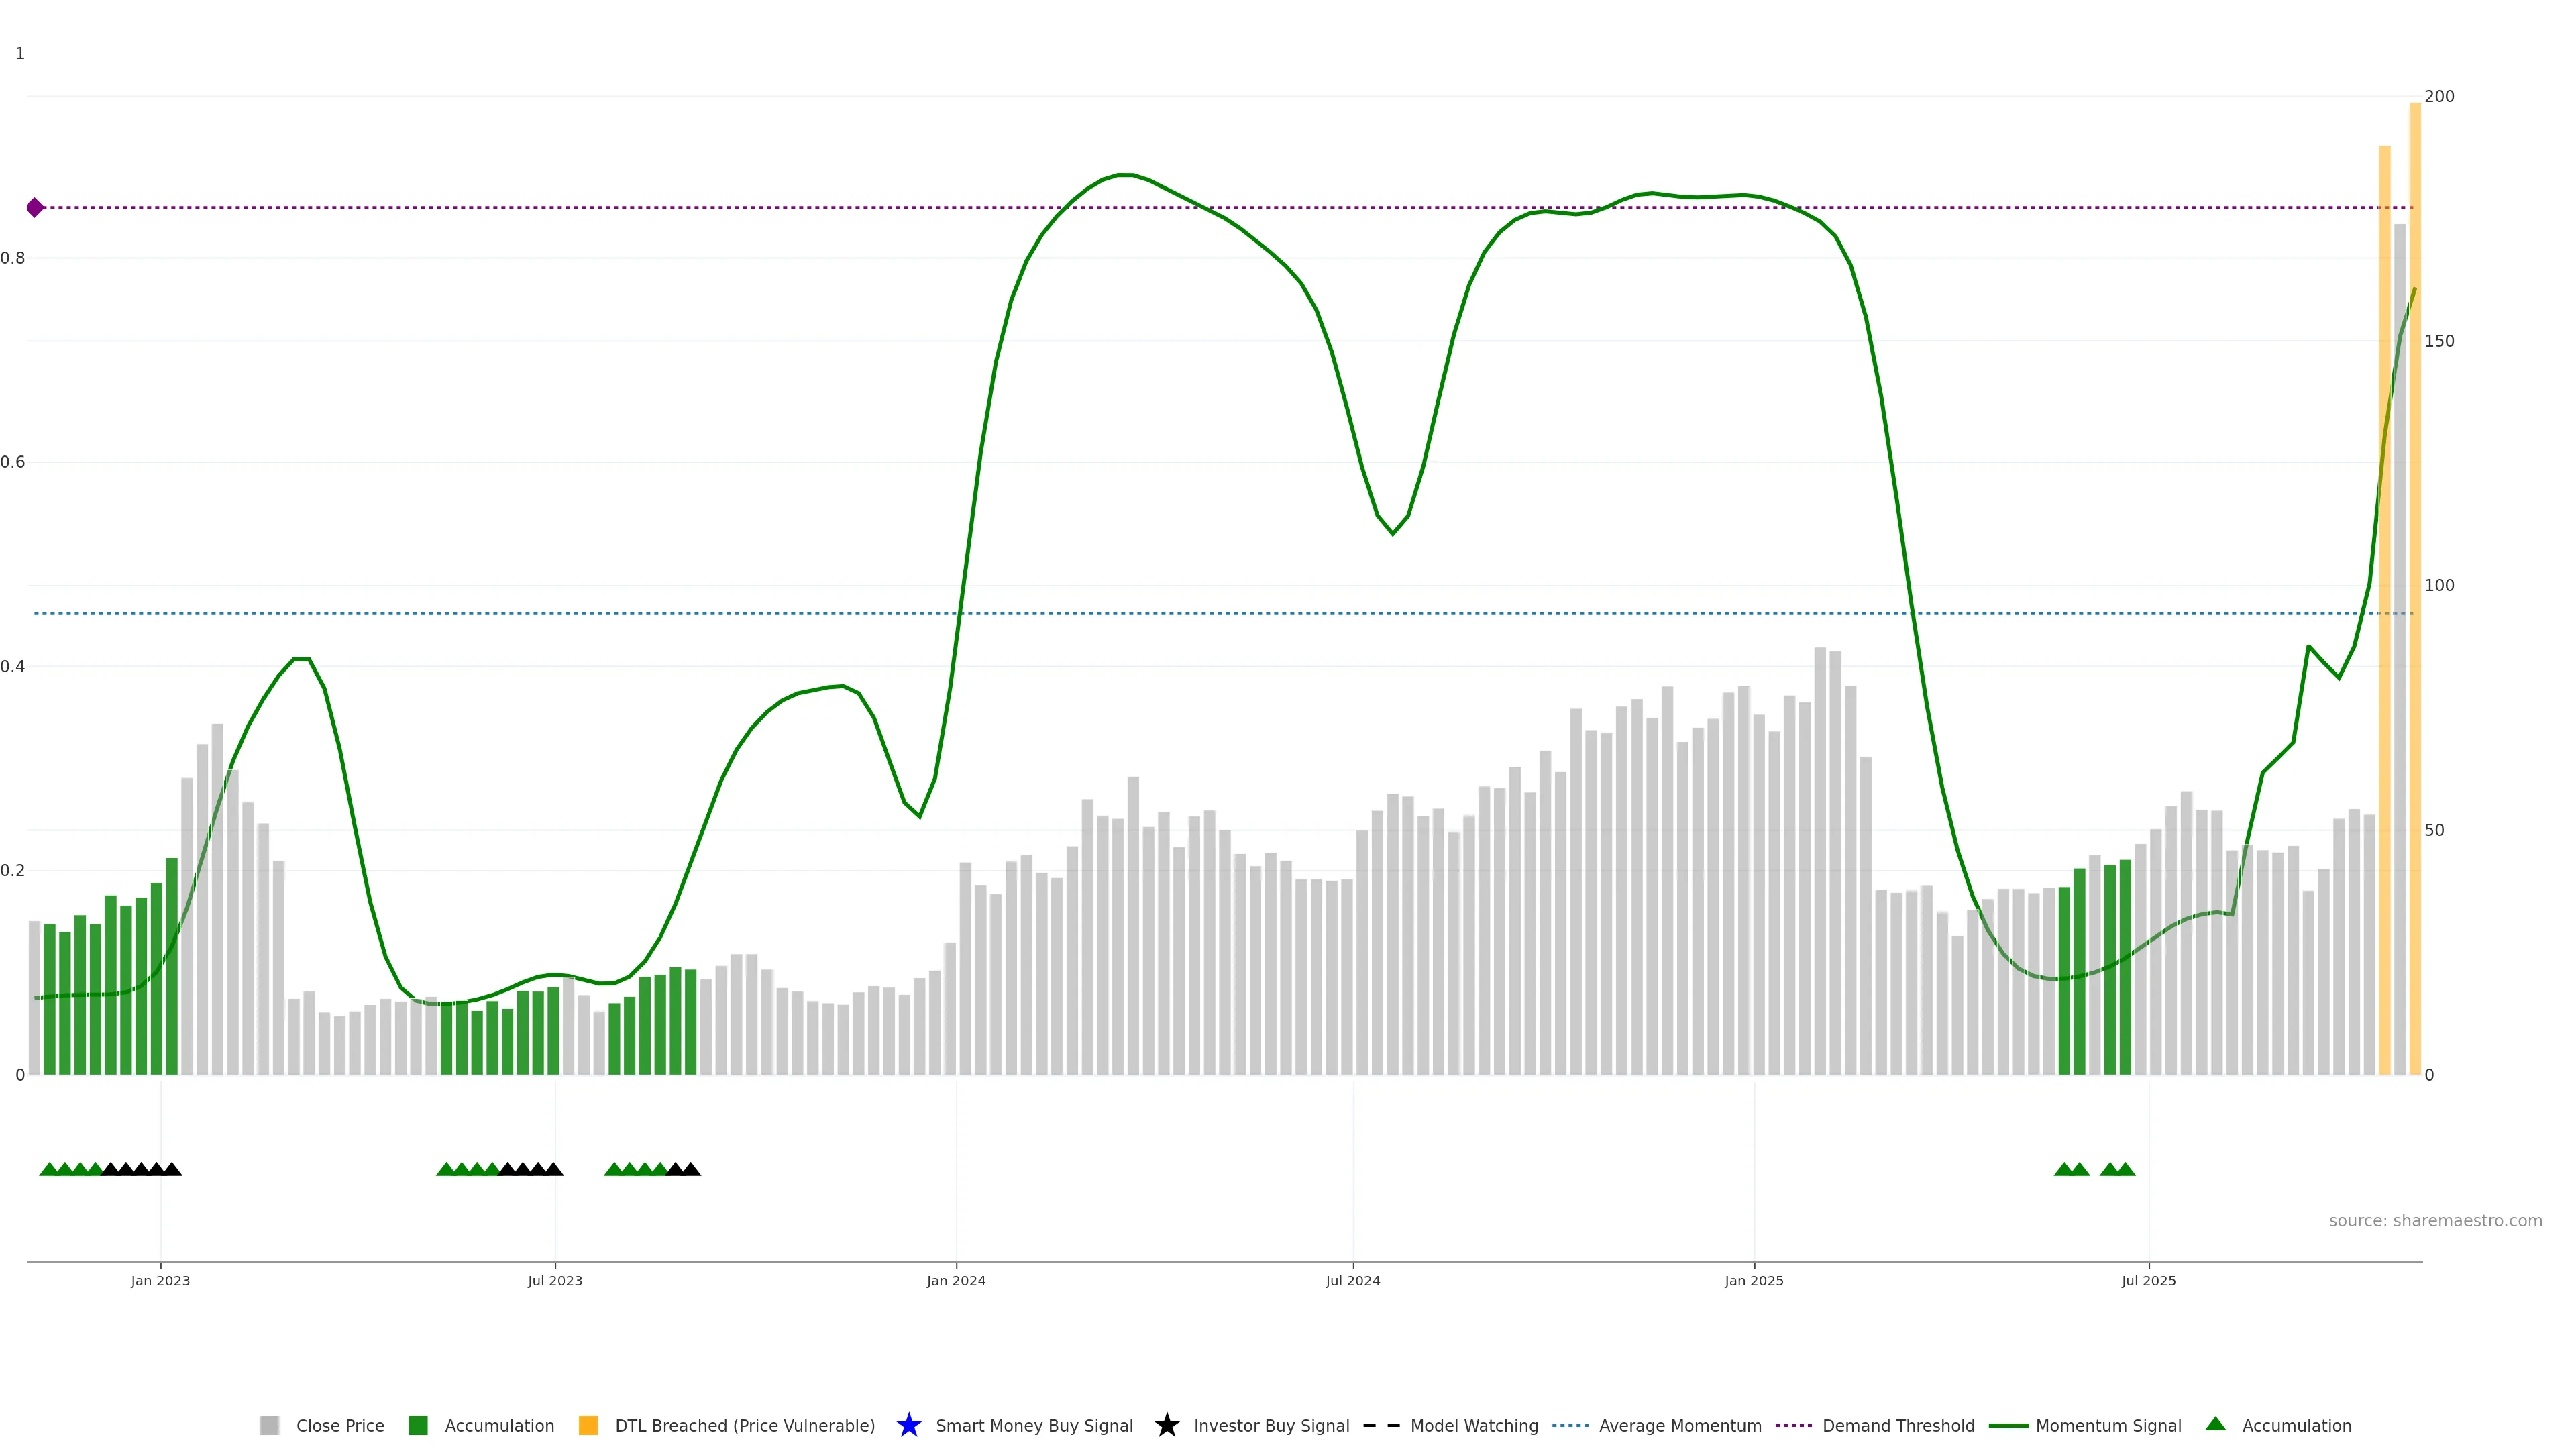Click the green square Accumulation swatch
Image resolution: width=2576 pixels, height=1449 pixels.
(418, 1425)
